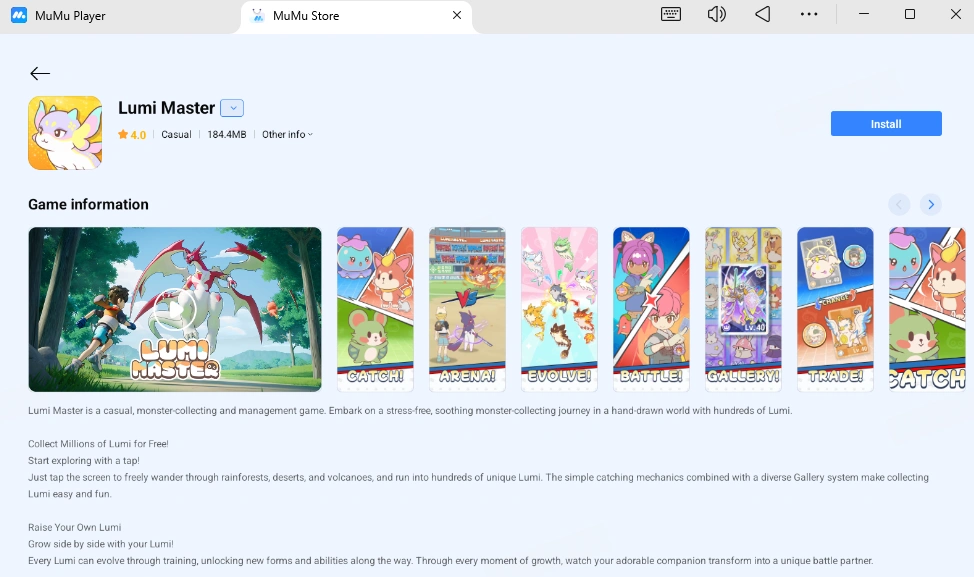
Task: Open the three-dots more menu
Action: click(809, 14)
